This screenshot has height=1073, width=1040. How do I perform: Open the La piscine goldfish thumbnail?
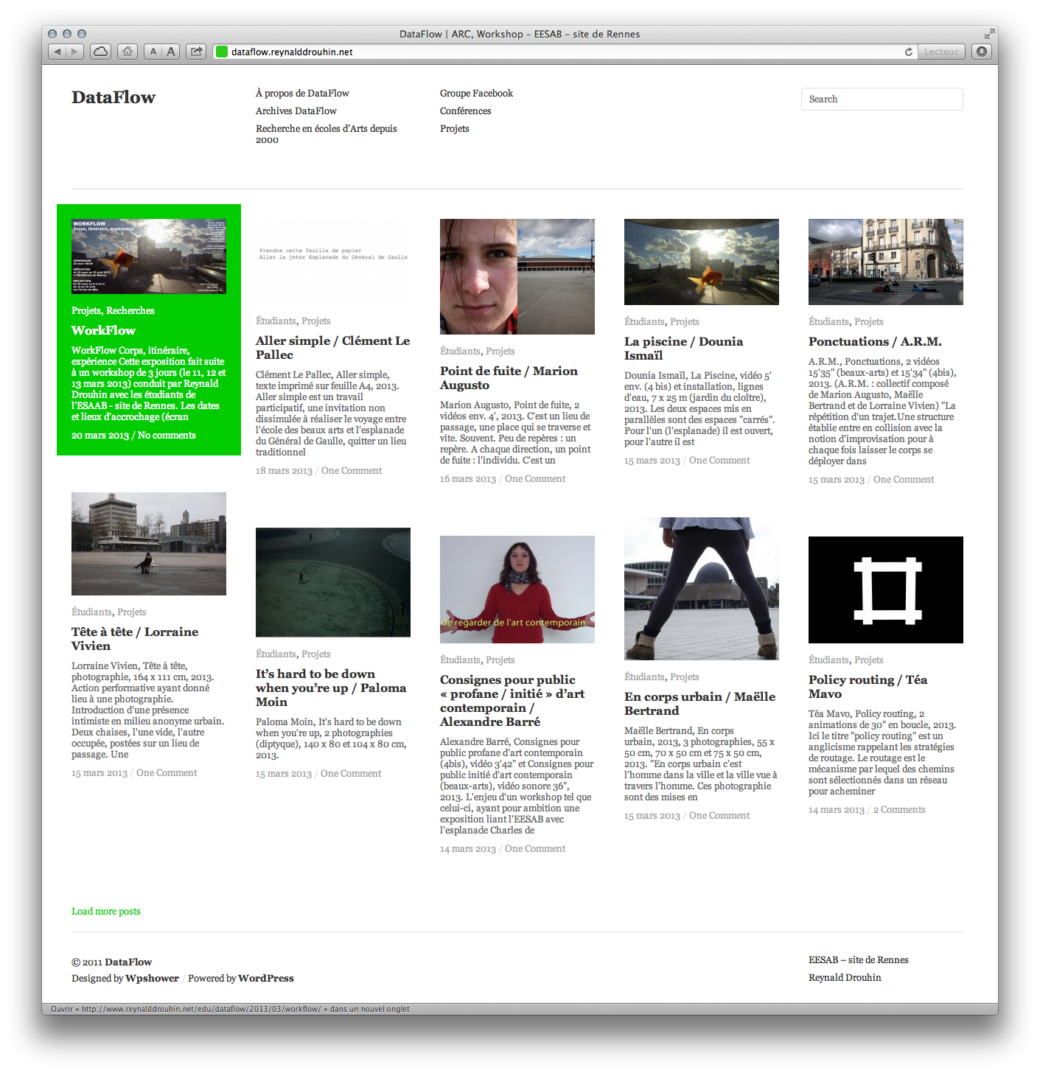pyautogui.click(x=701, y=261)
